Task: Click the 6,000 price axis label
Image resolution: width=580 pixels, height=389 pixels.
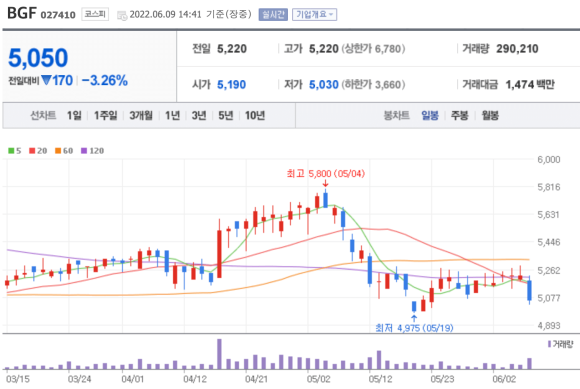Action: pyautogui.click(x=549, y=160)
